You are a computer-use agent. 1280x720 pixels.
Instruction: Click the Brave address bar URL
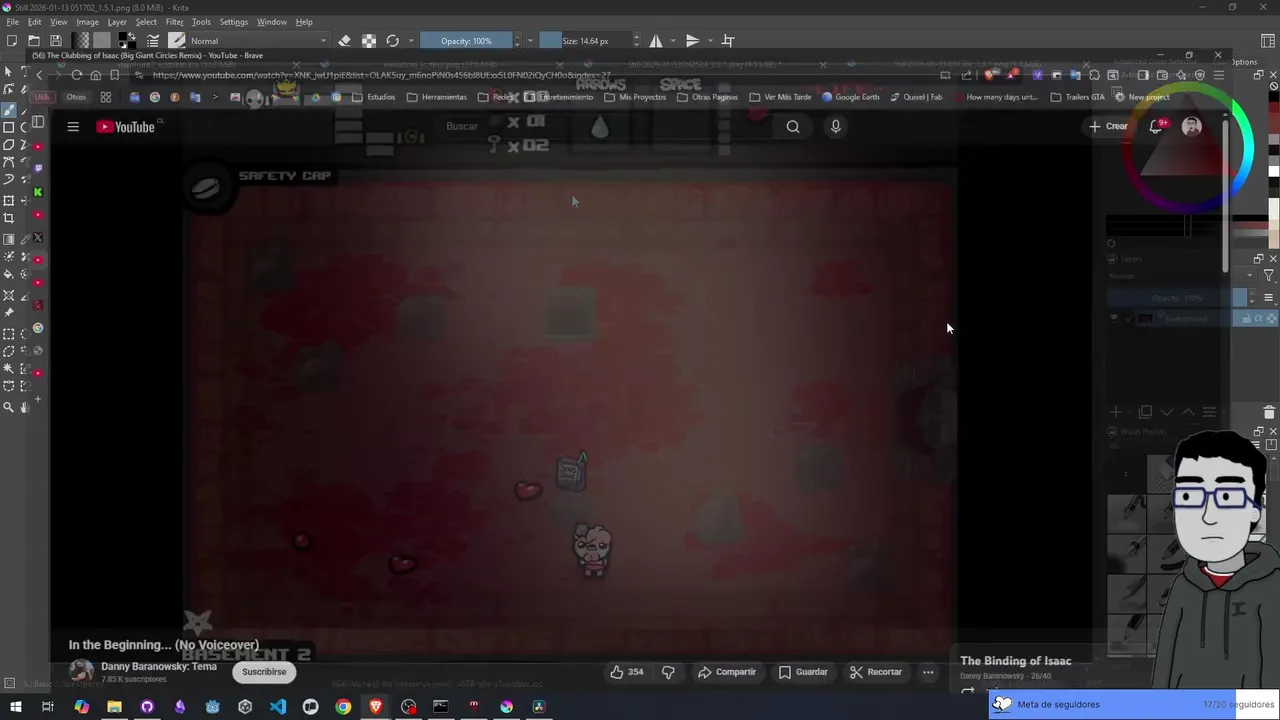[381, 75]
